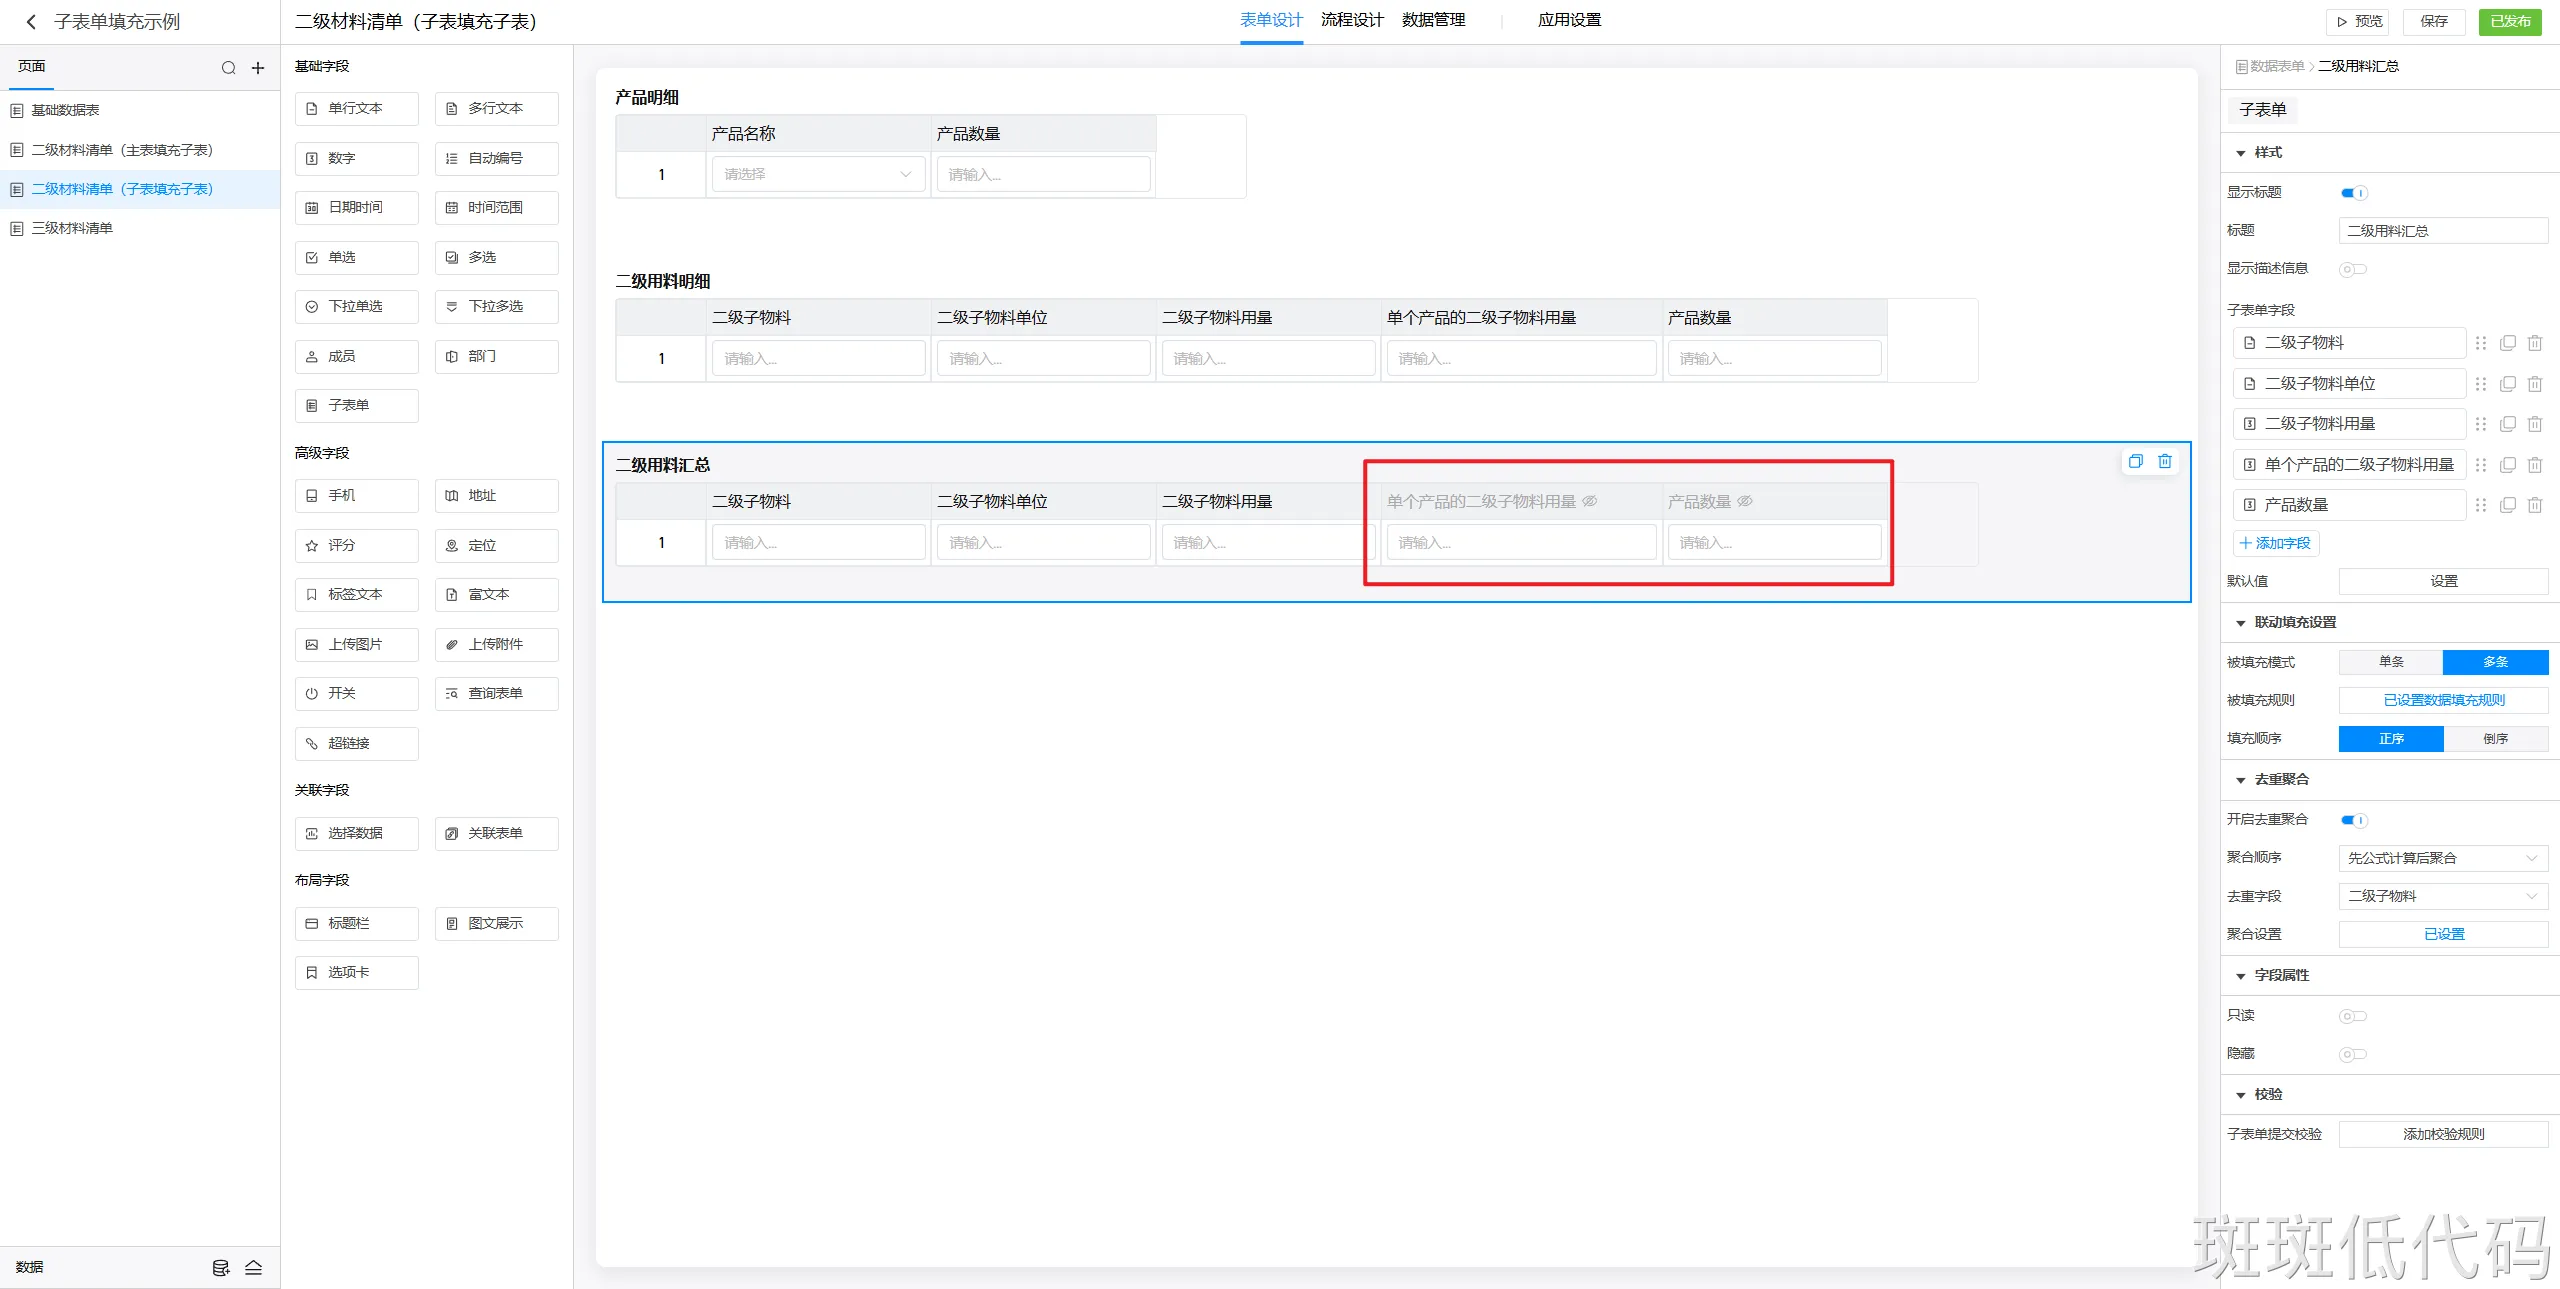Enable the 只读 switch
This screenshot has height=1289, width=2560.
[2352, 1016]
